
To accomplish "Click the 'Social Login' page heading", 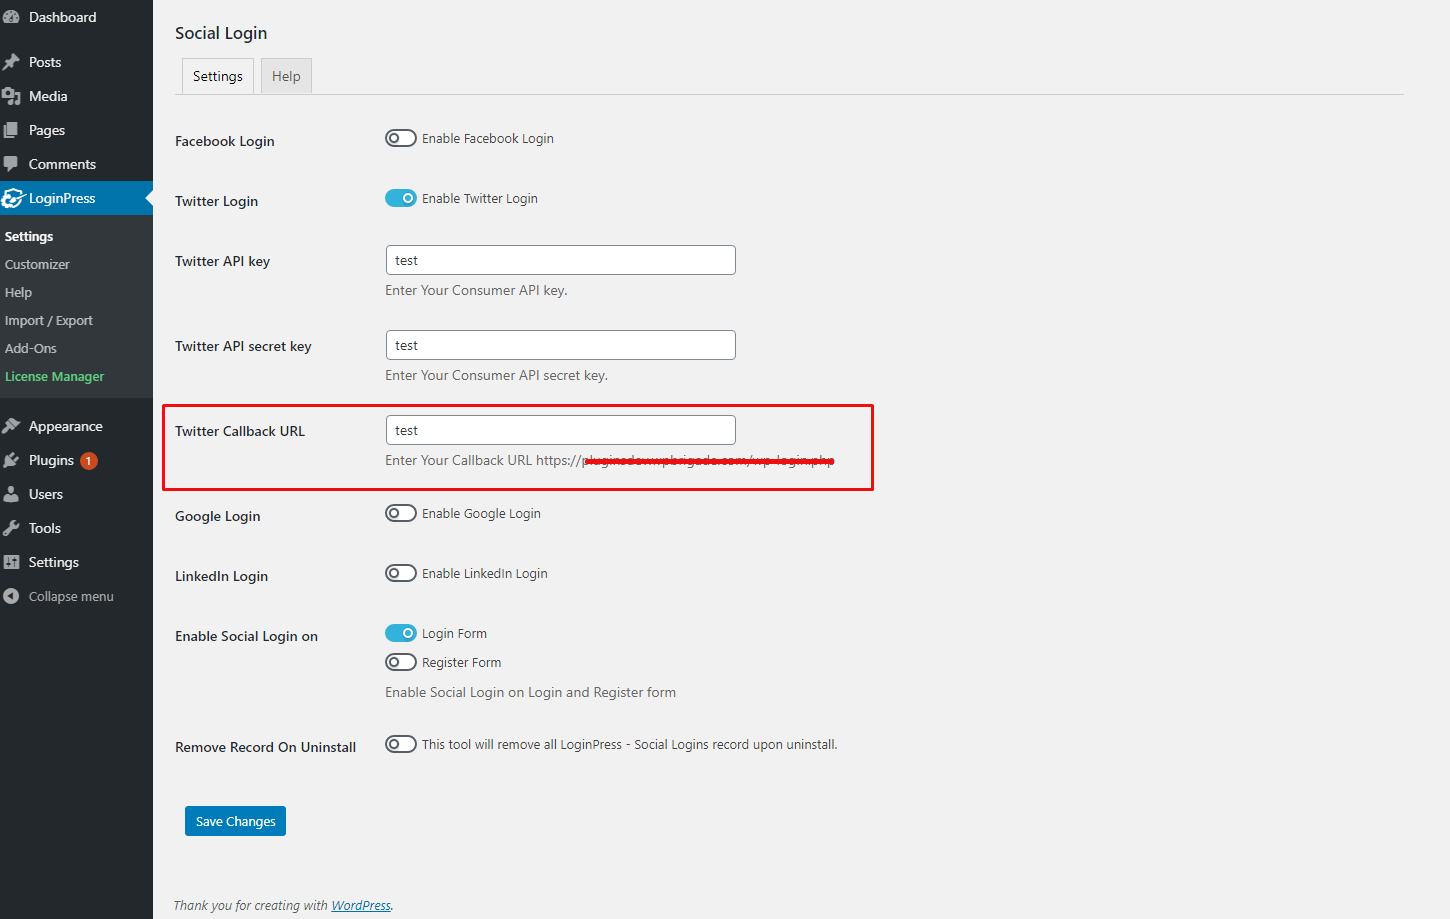I will pyautogui.click(x=221, y=33).
